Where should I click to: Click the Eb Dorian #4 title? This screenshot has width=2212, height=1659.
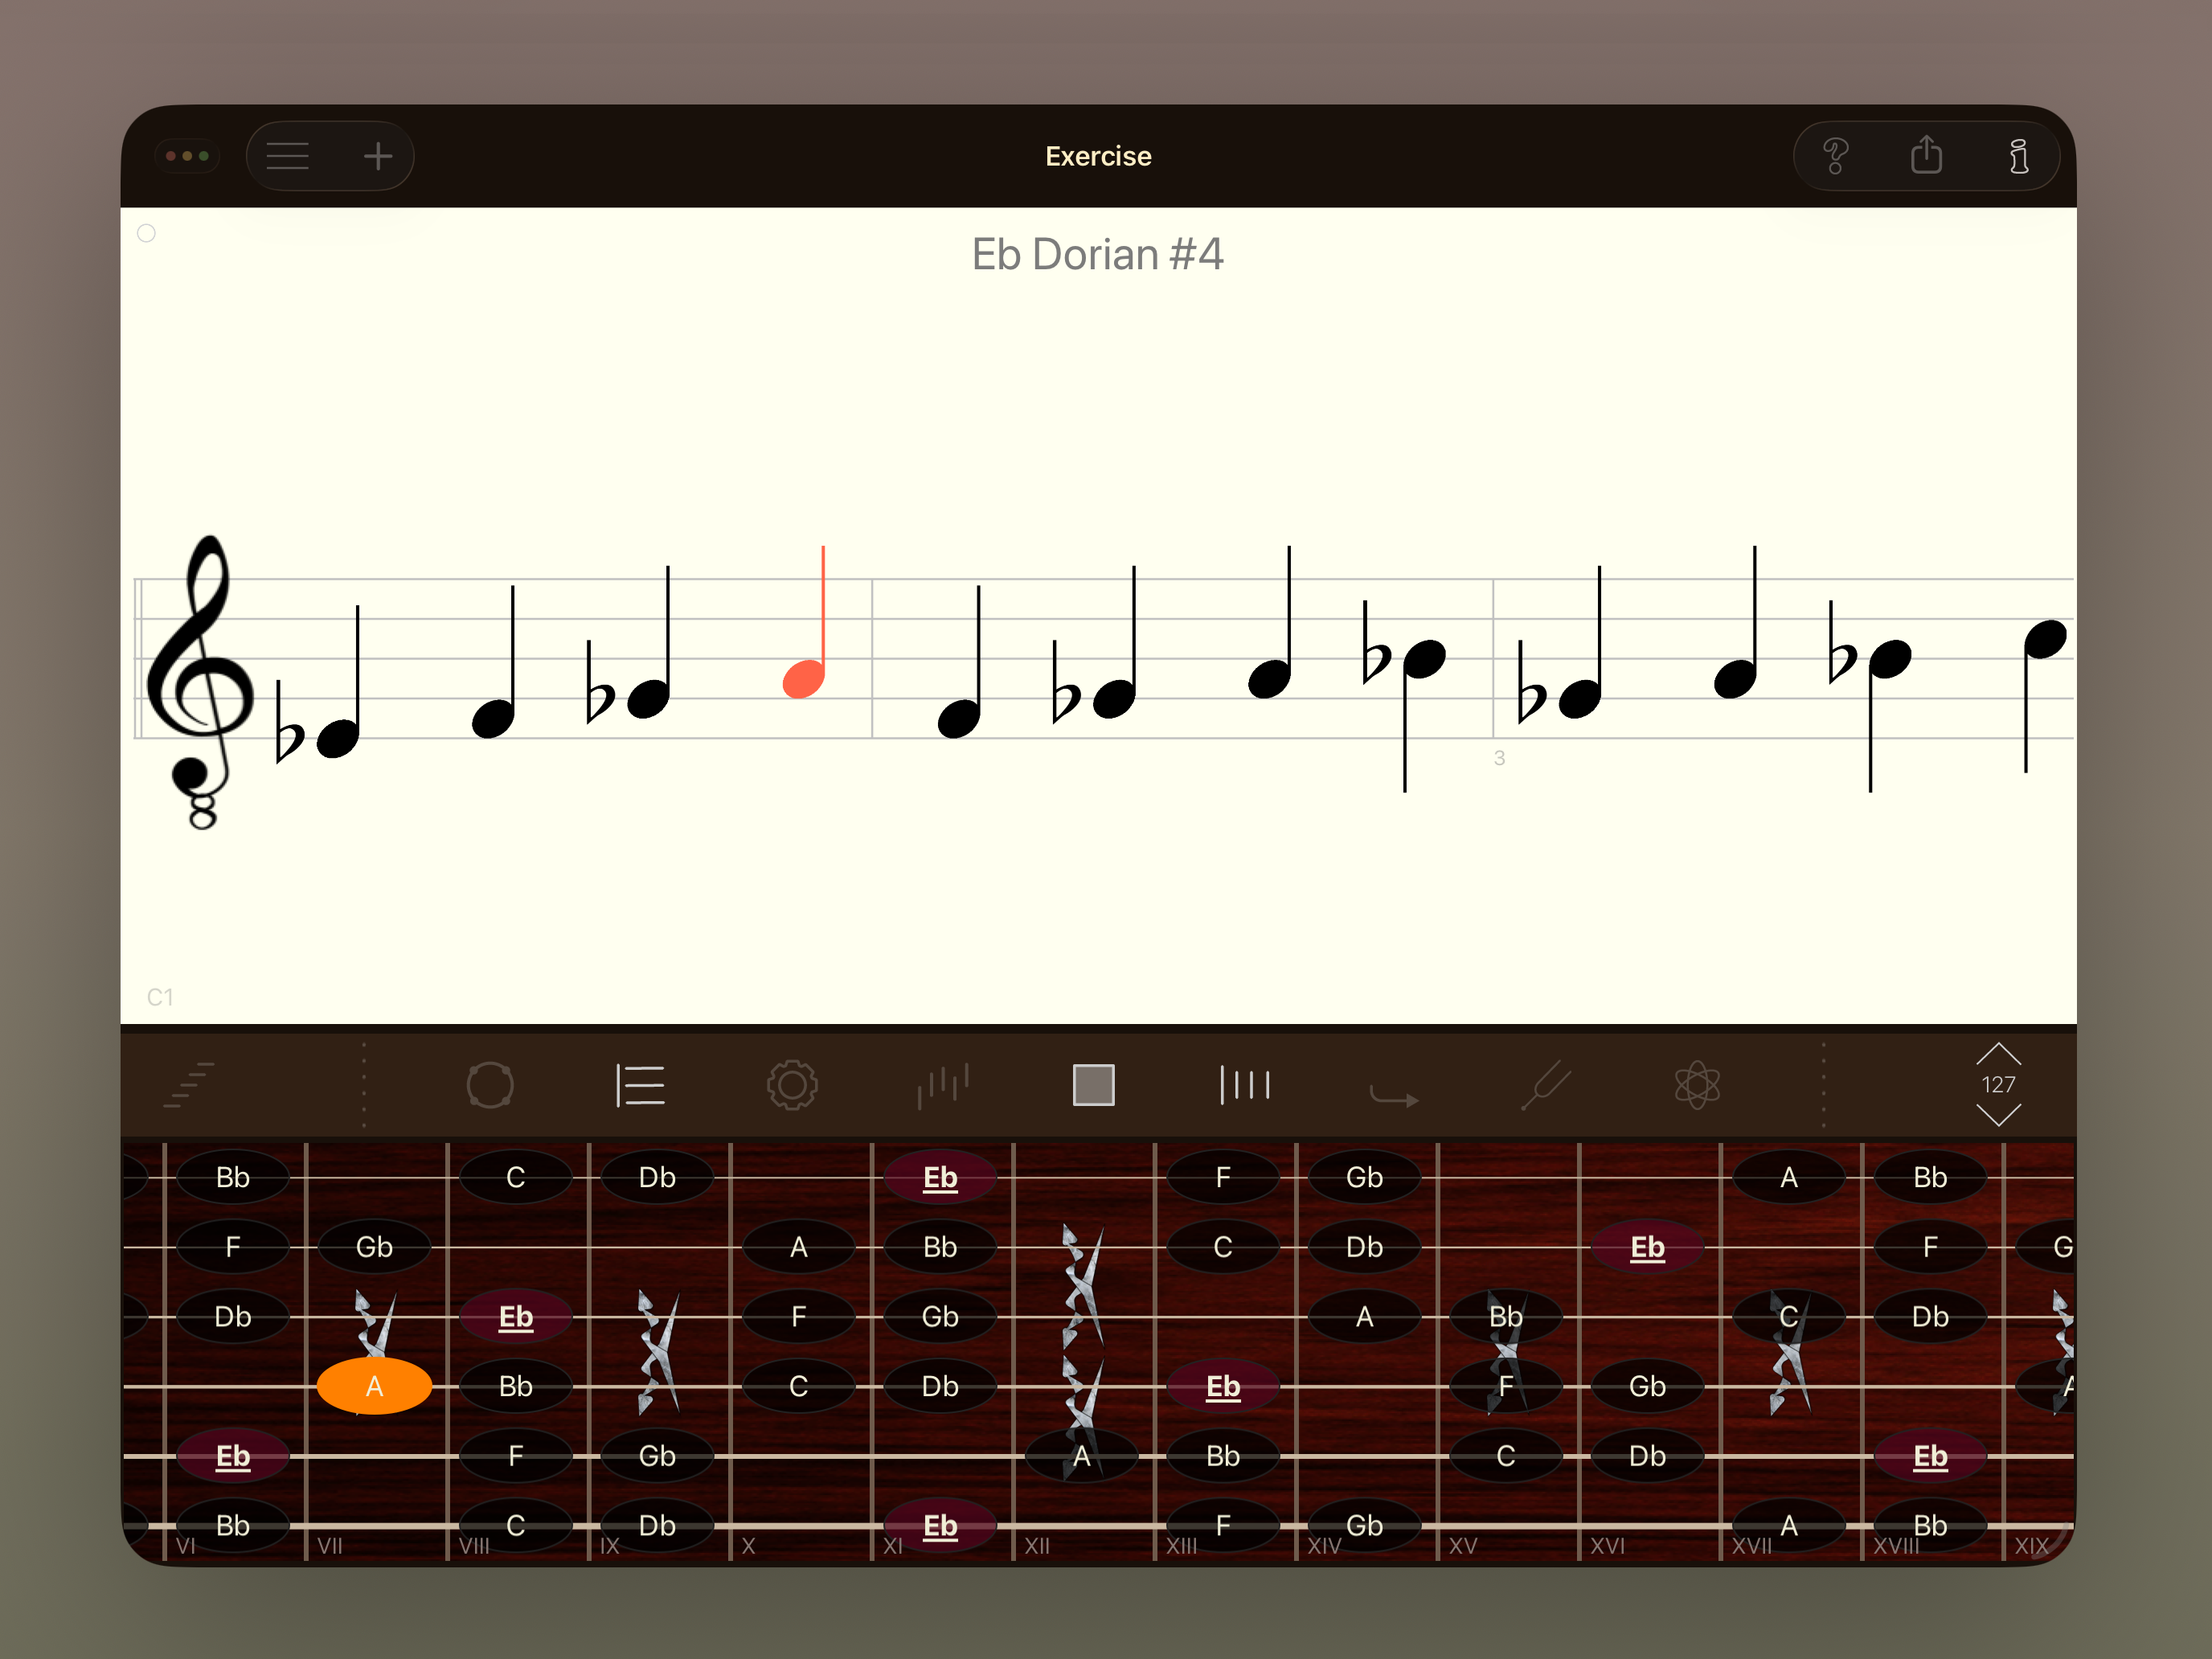(1097, 255)
